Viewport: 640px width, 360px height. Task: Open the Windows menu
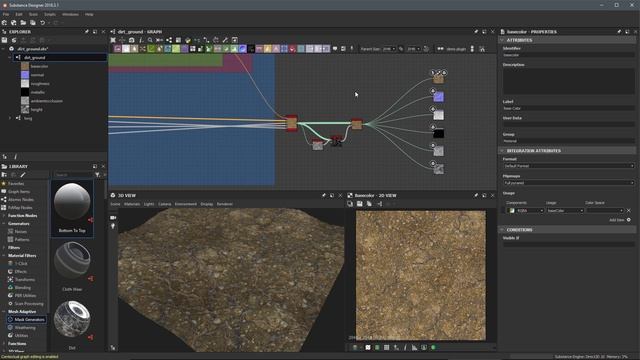point(70,14)
